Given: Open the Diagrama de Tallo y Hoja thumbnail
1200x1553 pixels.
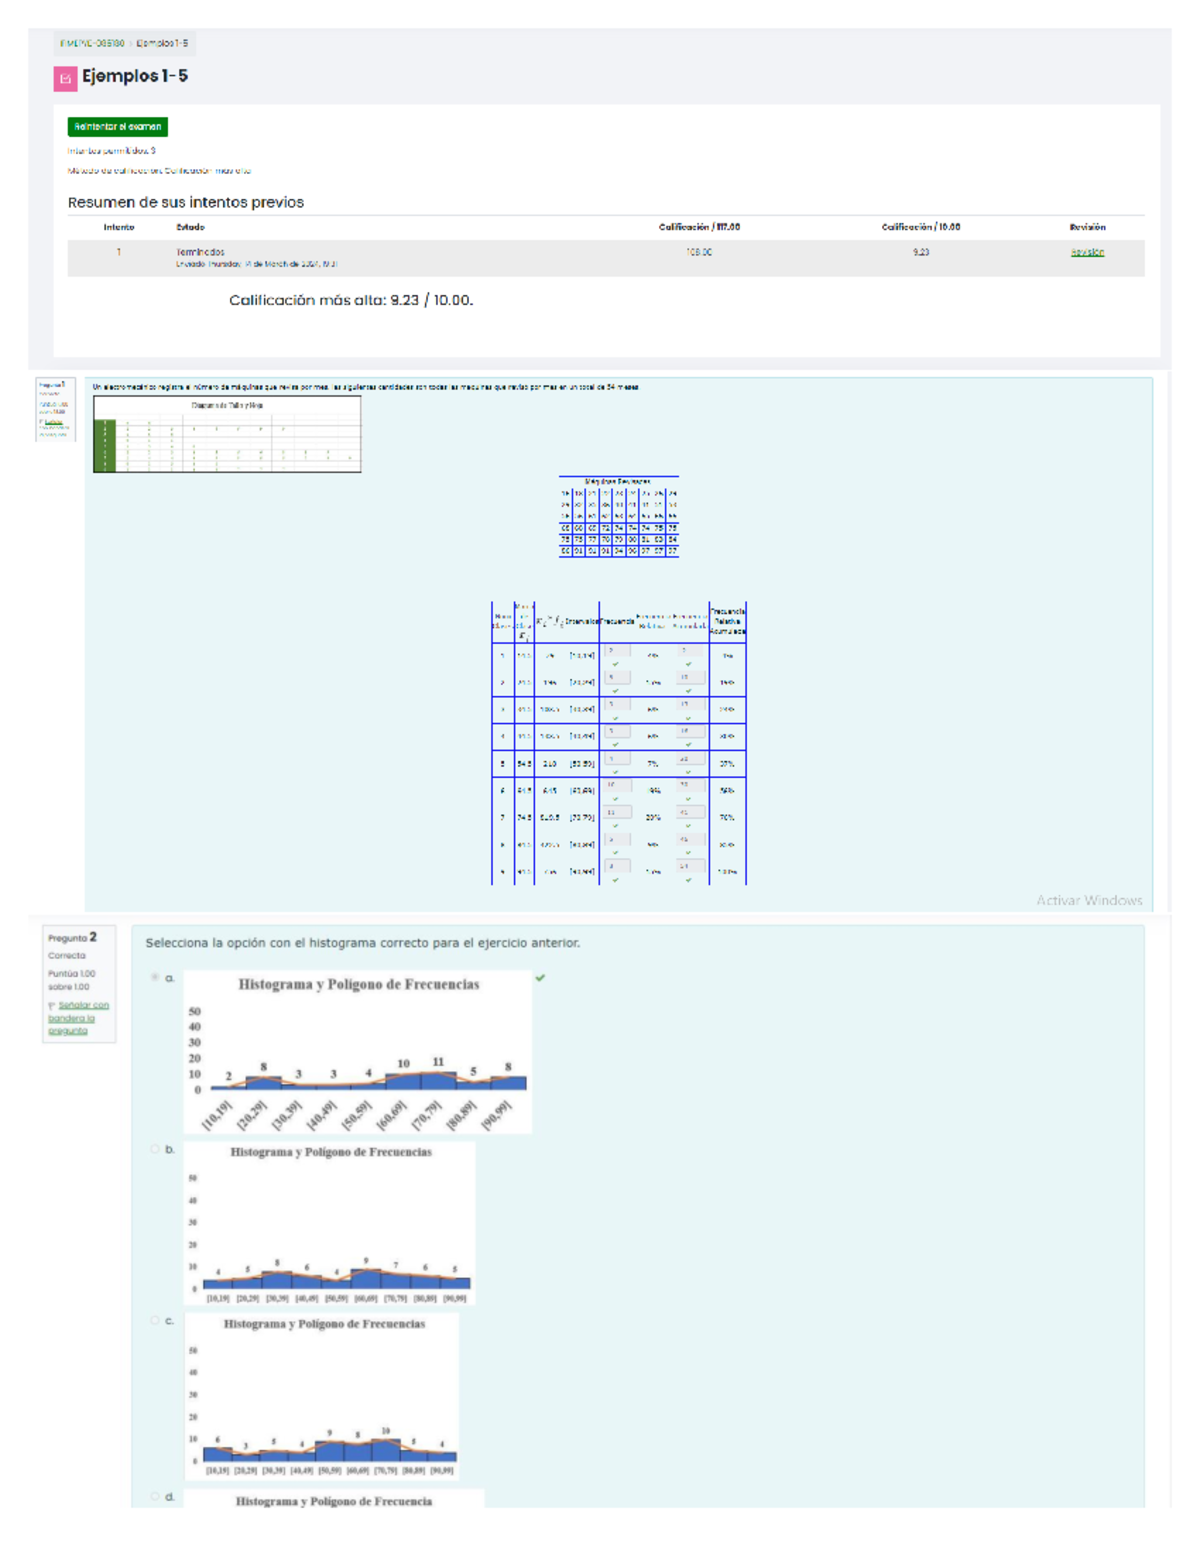Looking at the screenshot, I should point(227,434).
